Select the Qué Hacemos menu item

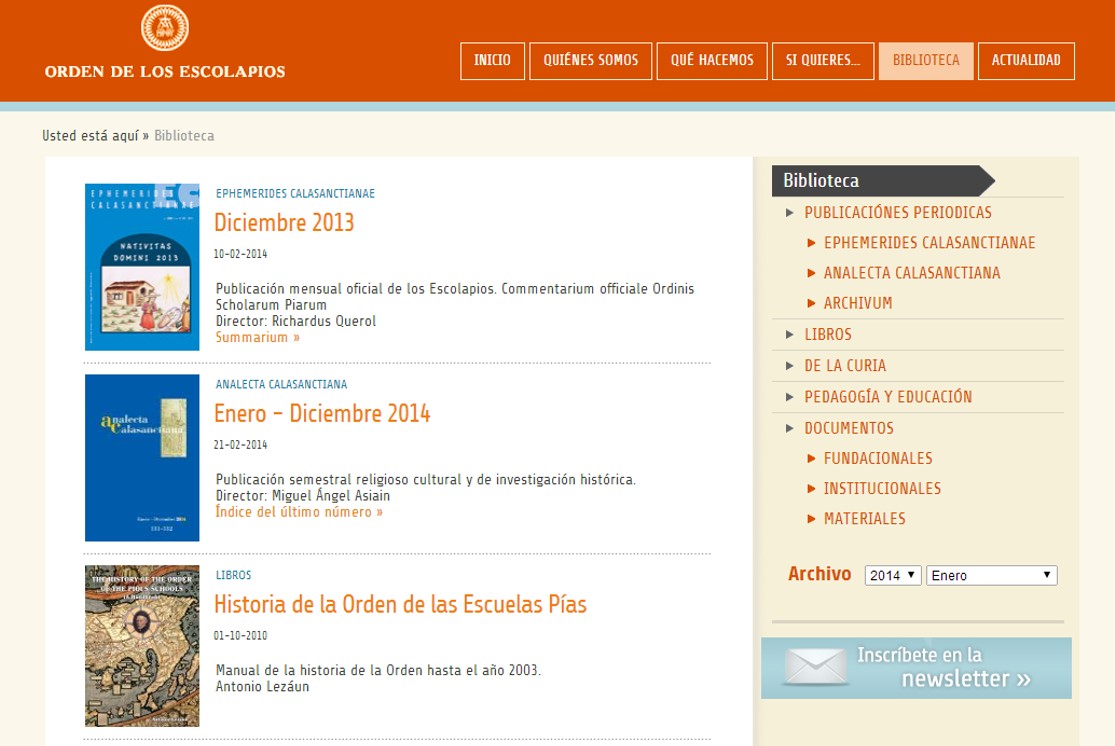(712, 61)
